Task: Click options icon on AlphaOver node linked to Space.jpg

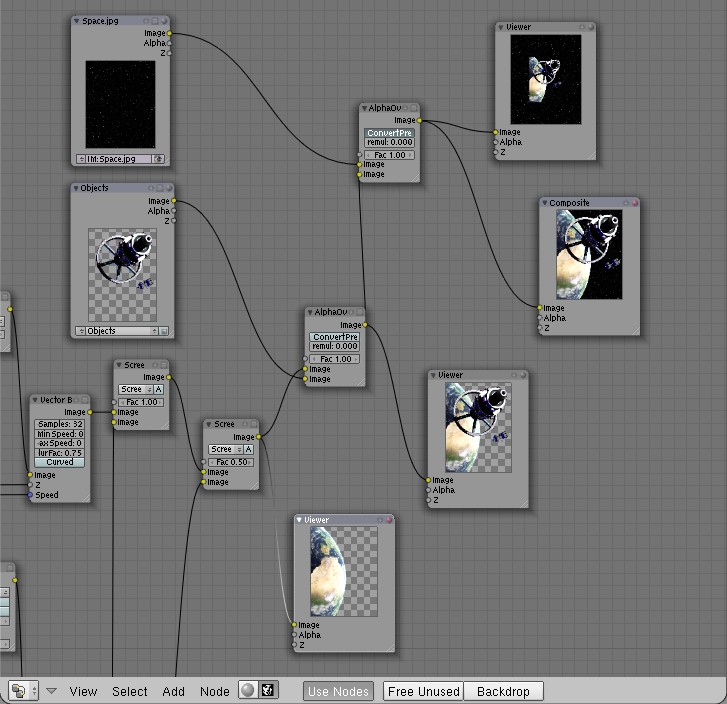Action: coord(414,108)
